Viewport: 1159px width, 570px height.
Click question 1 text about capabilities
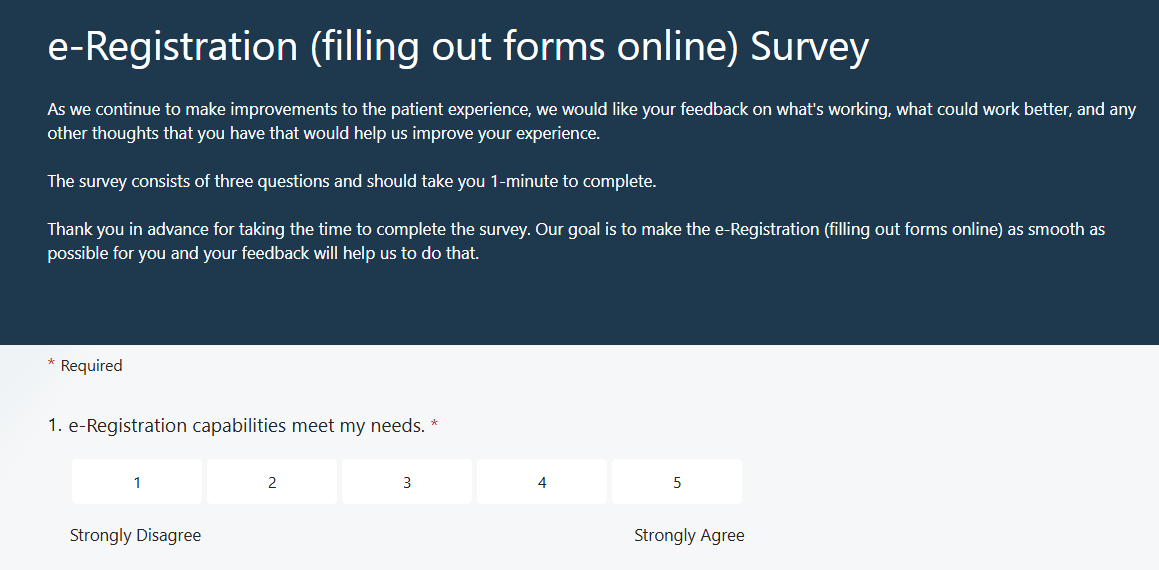tap(246, 426)
